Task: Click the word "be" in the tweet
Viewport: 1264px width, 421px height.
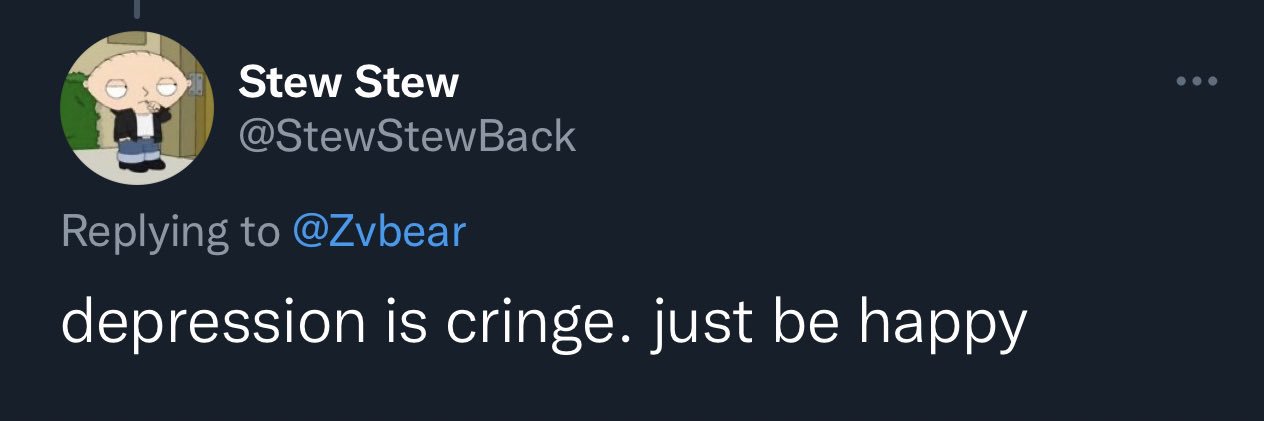Action: click(804, 322)
